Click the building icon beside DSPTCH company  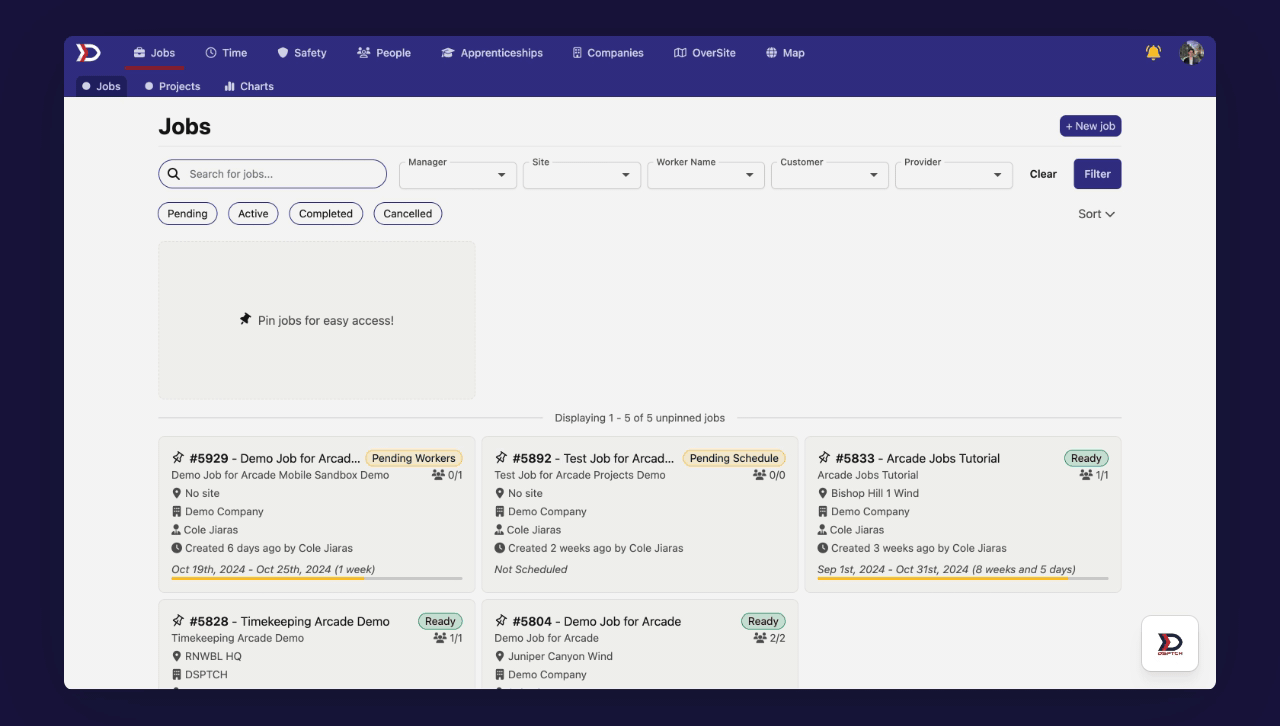point(177,675)
